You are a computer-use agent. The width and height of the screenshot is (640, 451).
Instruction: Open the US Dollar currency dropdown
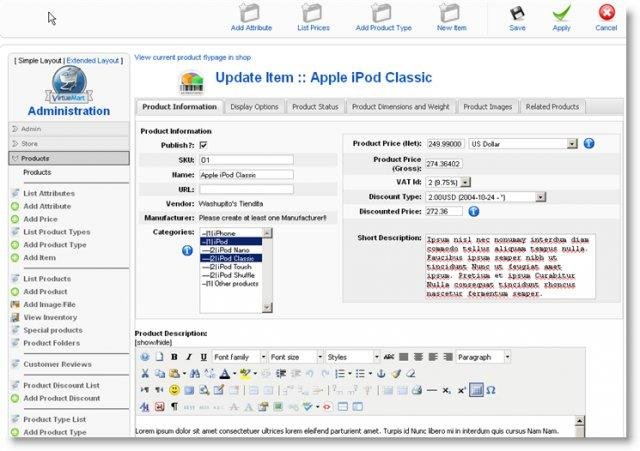pyautogui.click(x=523, y=144)
